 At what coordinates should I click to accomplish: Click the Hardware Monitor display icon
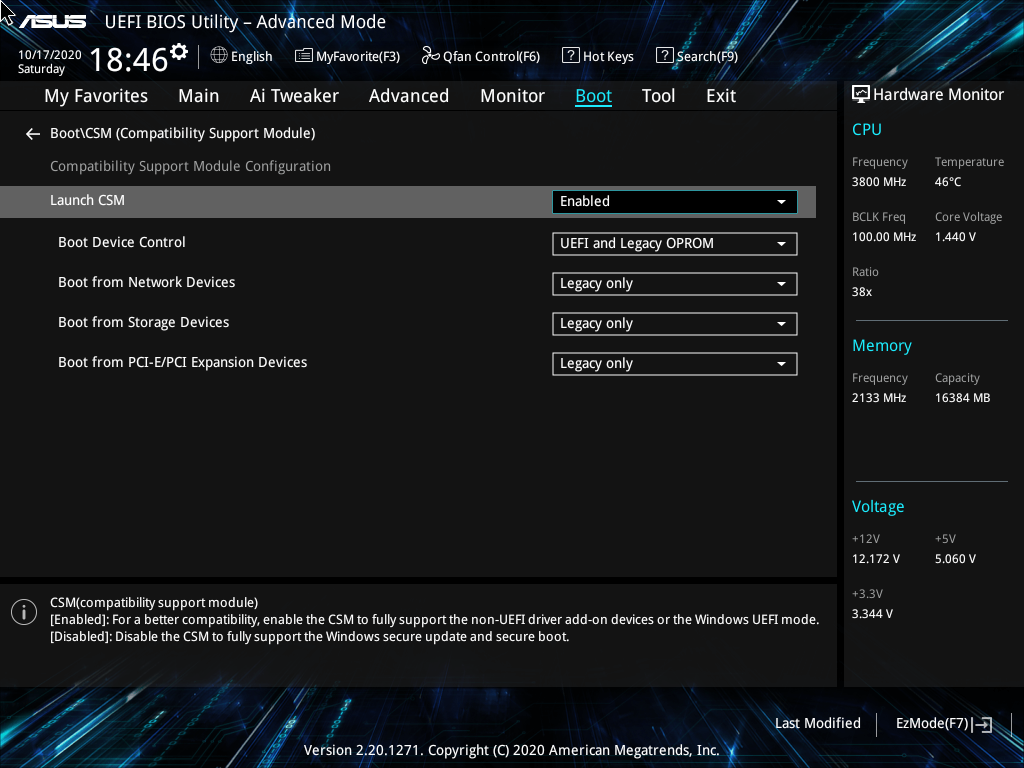861,95
